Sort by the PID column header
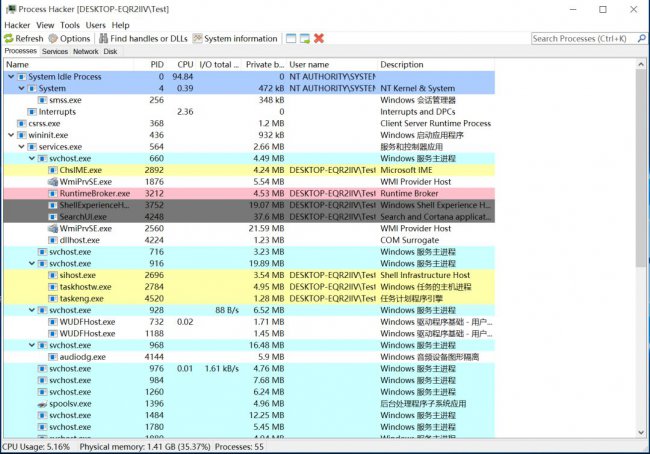 (150, 65)
